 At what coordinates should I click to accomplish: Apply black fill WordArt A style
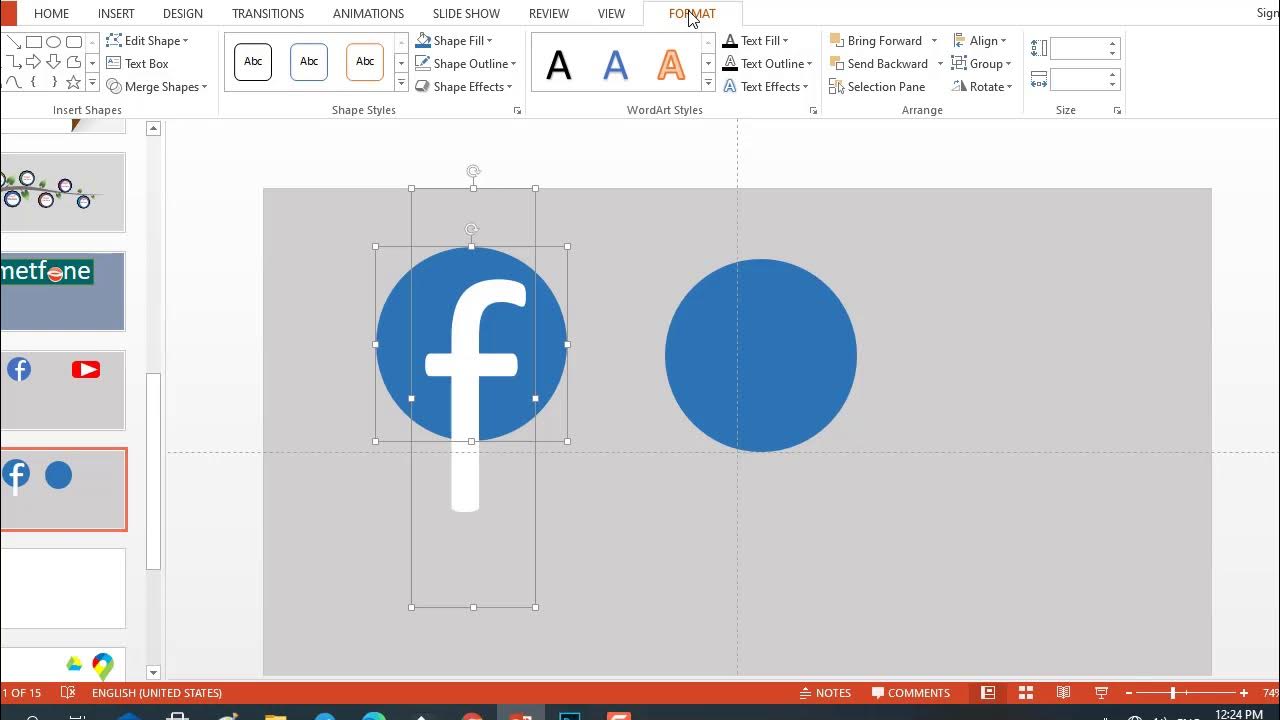coord(559,65)
